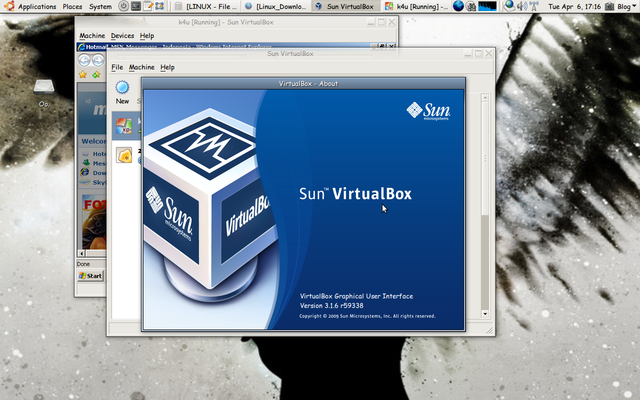Click Back arrow in guest Internet Explorer
The height and width of the screenshot is (400, 640).
pyautogui.click(x=84, y=60)
